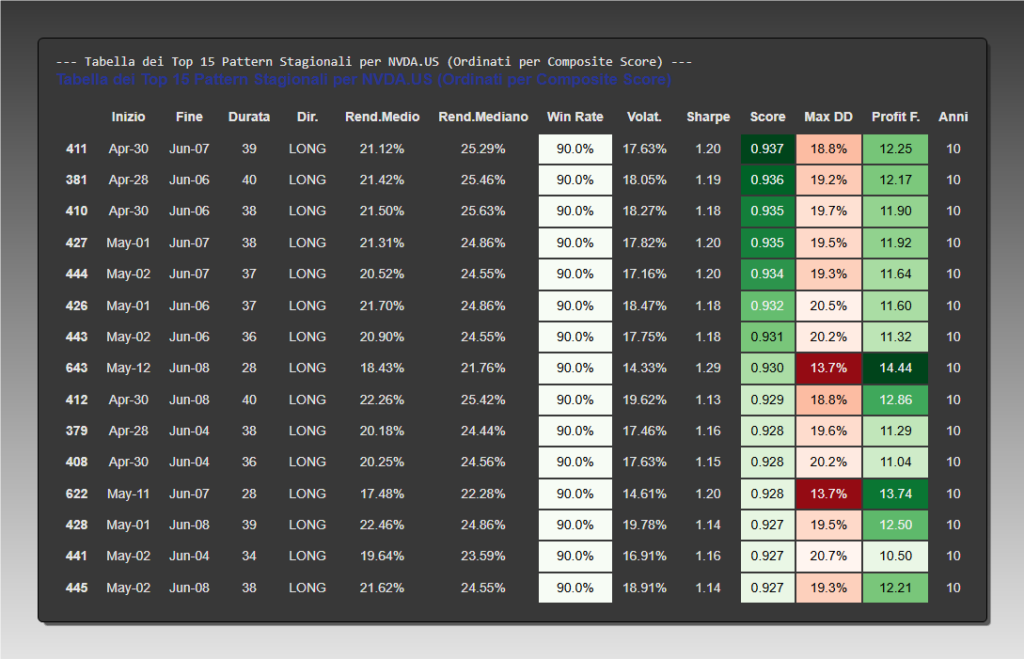Viewport: 1024px width, 659px height.
Task: Click the 12.21 Profit F. cell
Action: click(895, 588)
